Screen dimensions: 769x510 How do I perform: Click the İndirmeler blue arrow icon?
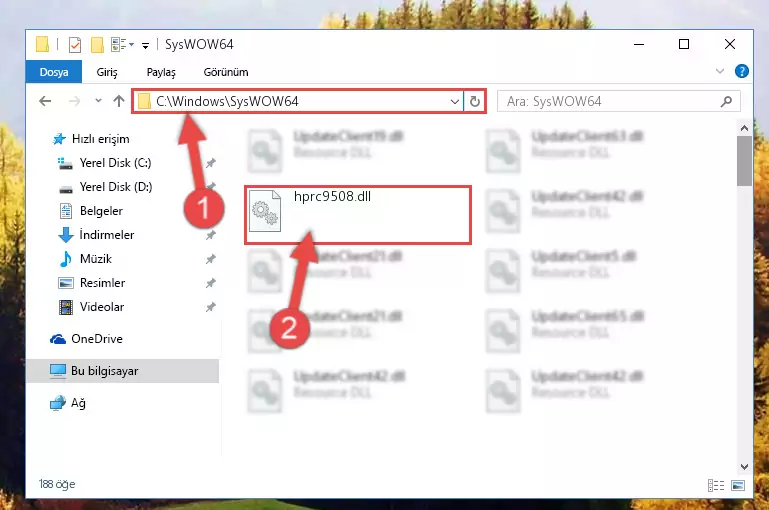point(66,235)
